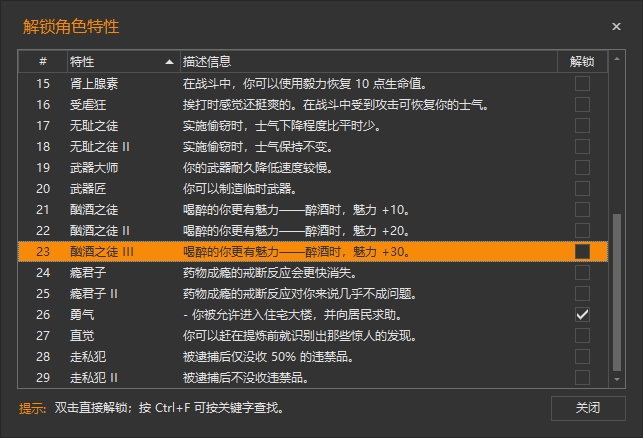Select the 勇气 trait name

82,315
